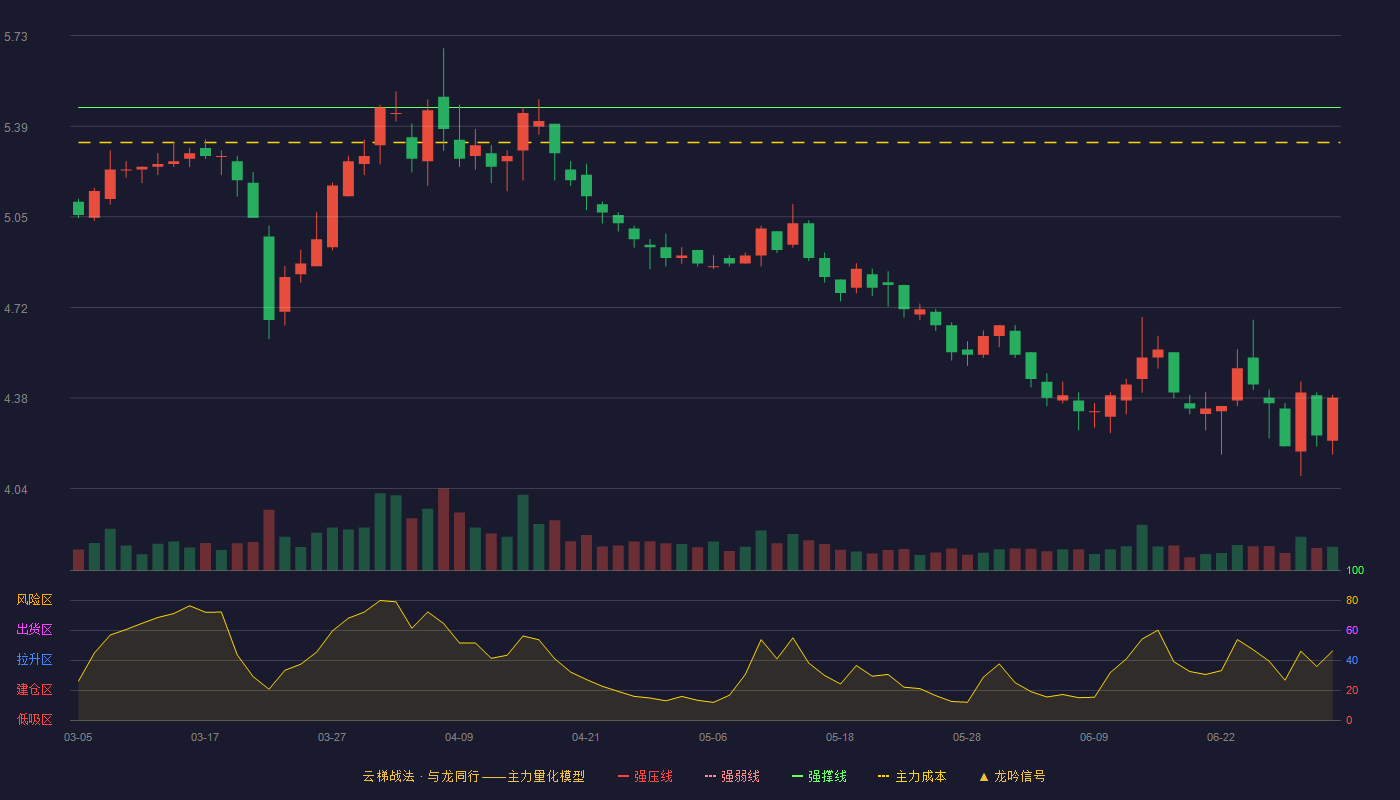Image resolution: width=1400 pixels, height=800 pixels.
Task: Click the 03-17 date label
Action: (x=205, y=737)
